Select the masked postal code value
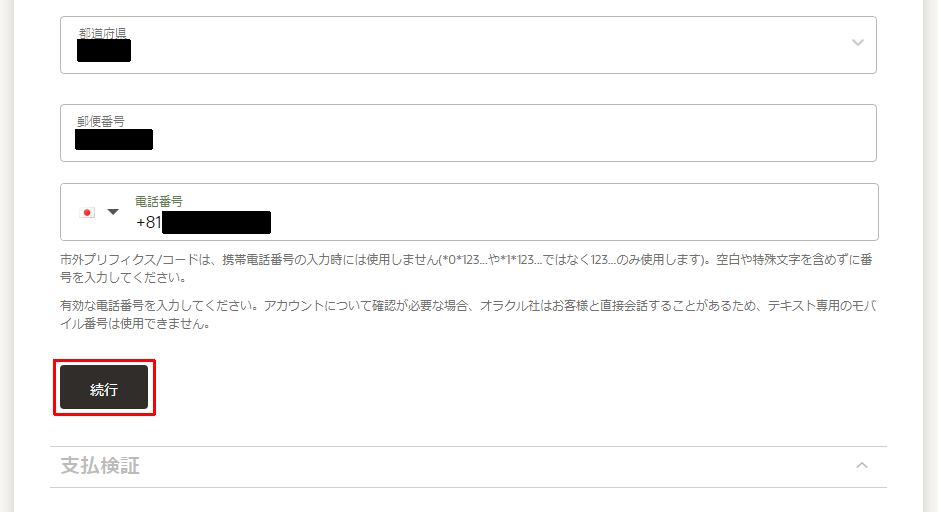938x512 pixels. click(114, 139)
